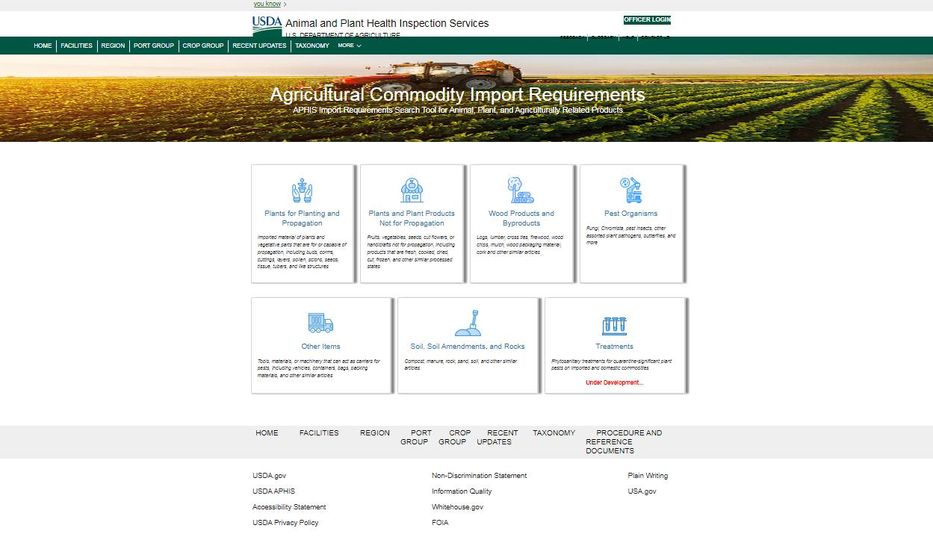Viewport: 933px width, 540px height.
Task: Open the 'Pest Organisms' title link
Action: (631, 214)
